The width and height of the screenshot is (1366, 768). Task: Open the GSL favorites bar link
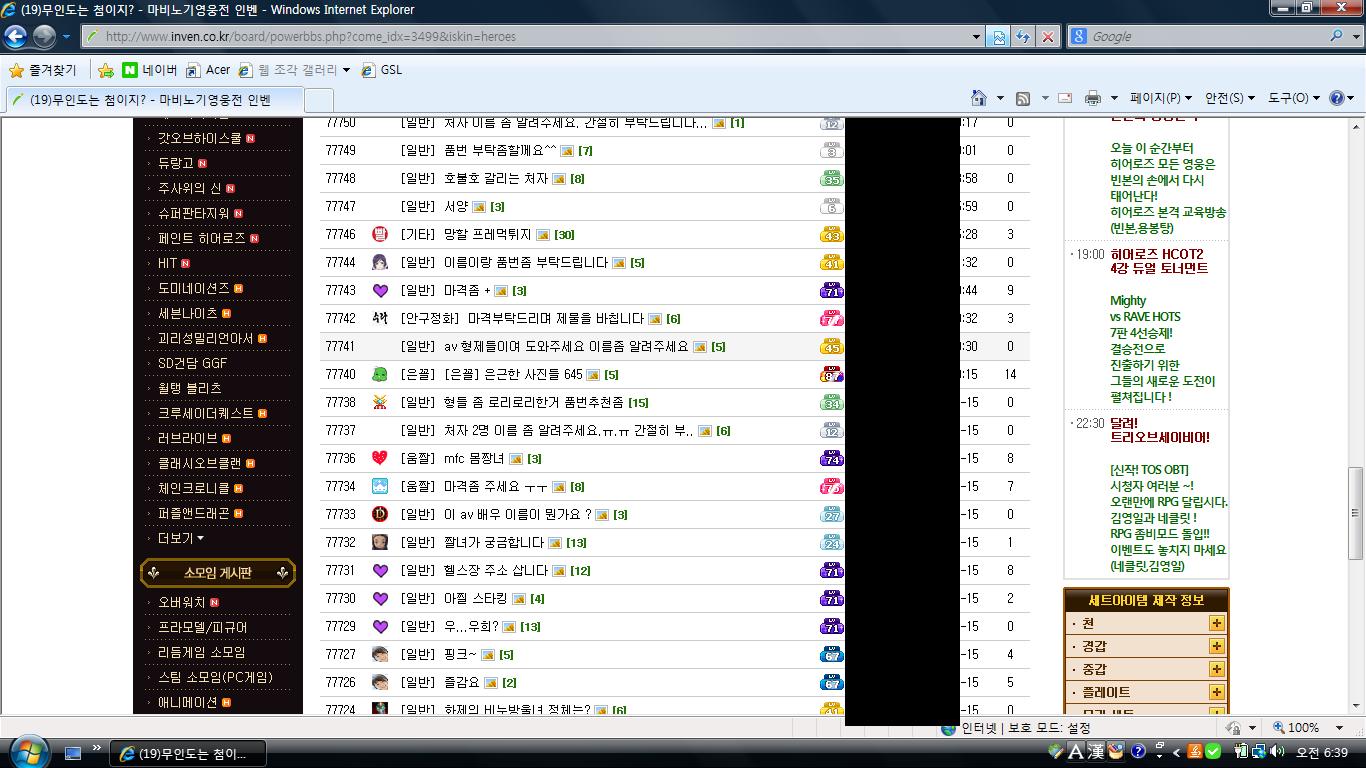(381, 70)
